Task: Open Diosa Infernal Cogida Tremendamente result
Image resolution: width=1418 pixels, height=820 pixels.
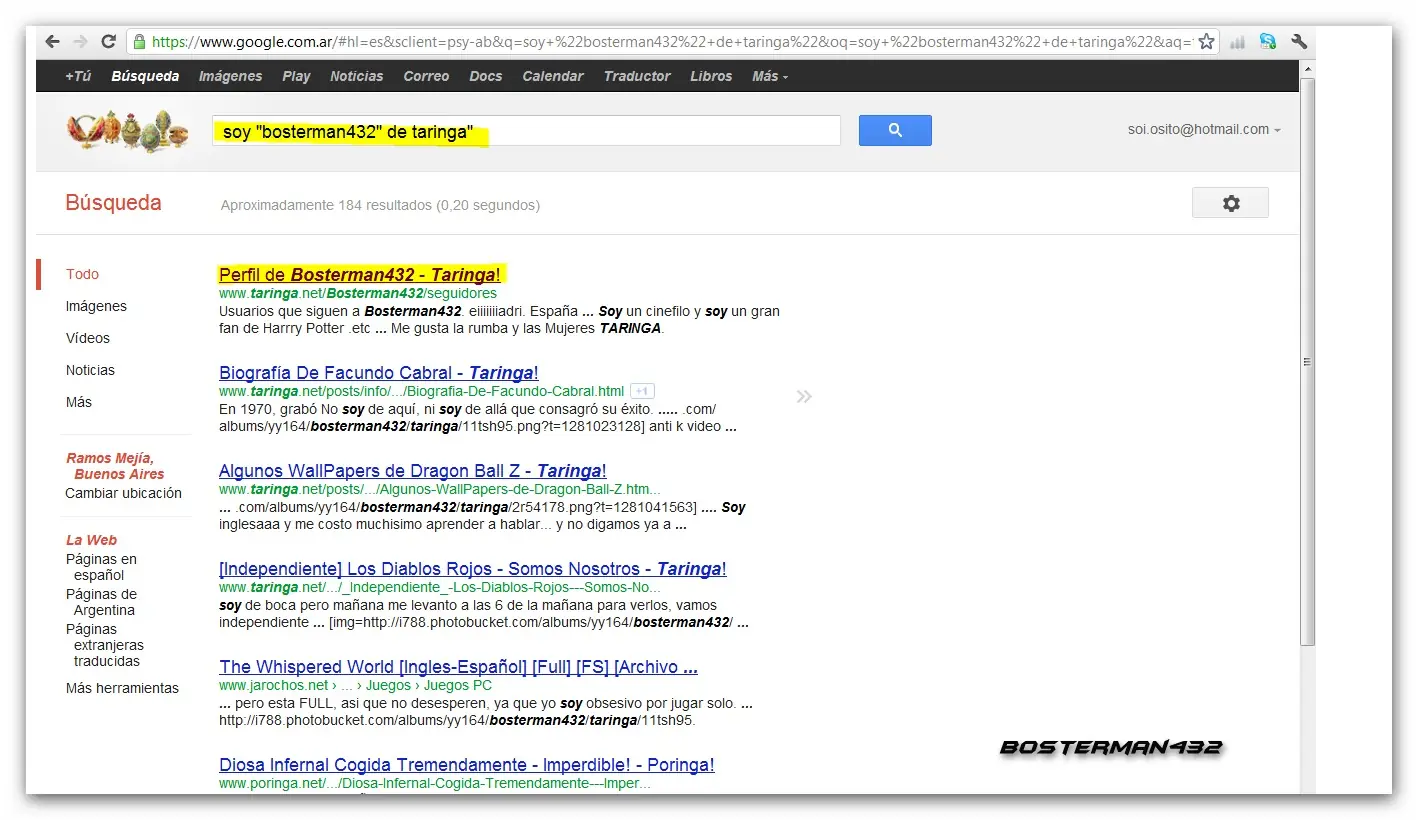Action: [467, 765]
